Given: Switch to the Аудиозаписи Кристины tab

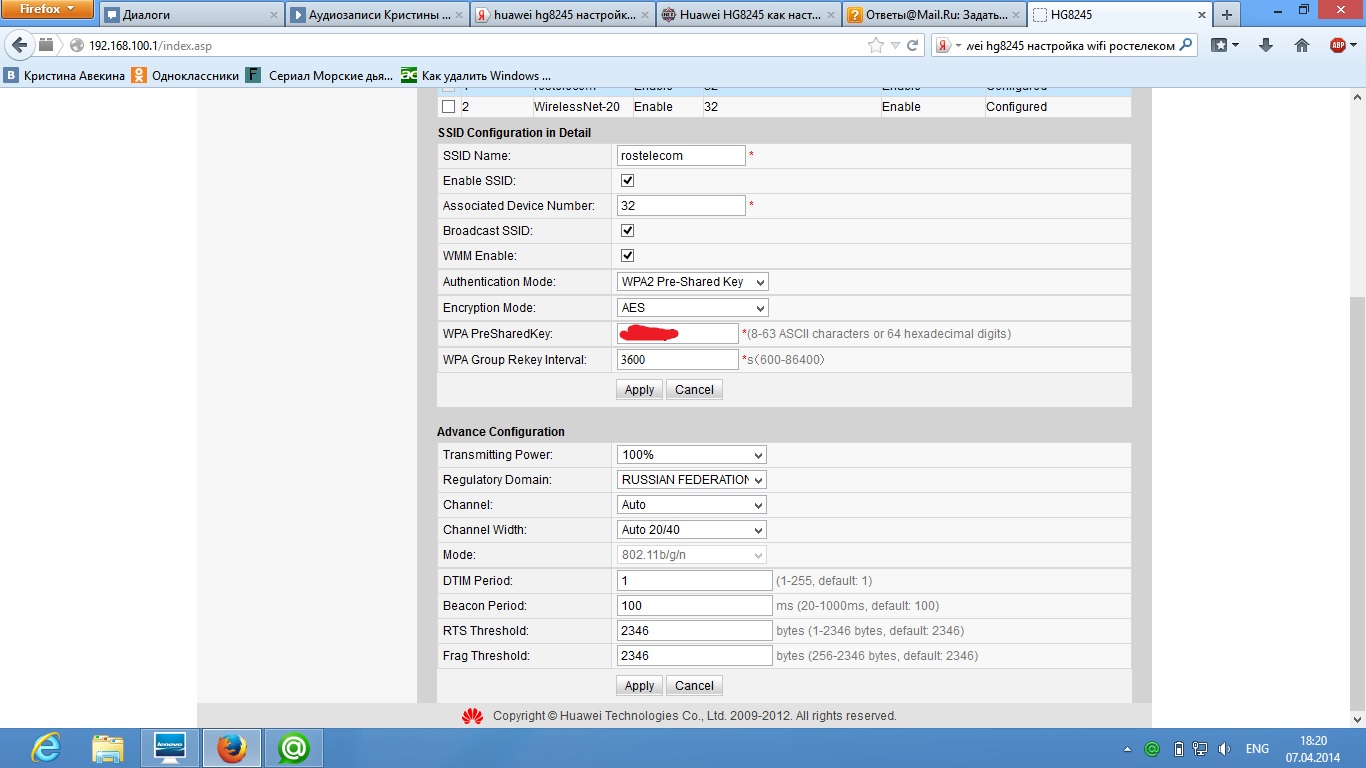Looking at the screenshot, I should coord(377,15).
